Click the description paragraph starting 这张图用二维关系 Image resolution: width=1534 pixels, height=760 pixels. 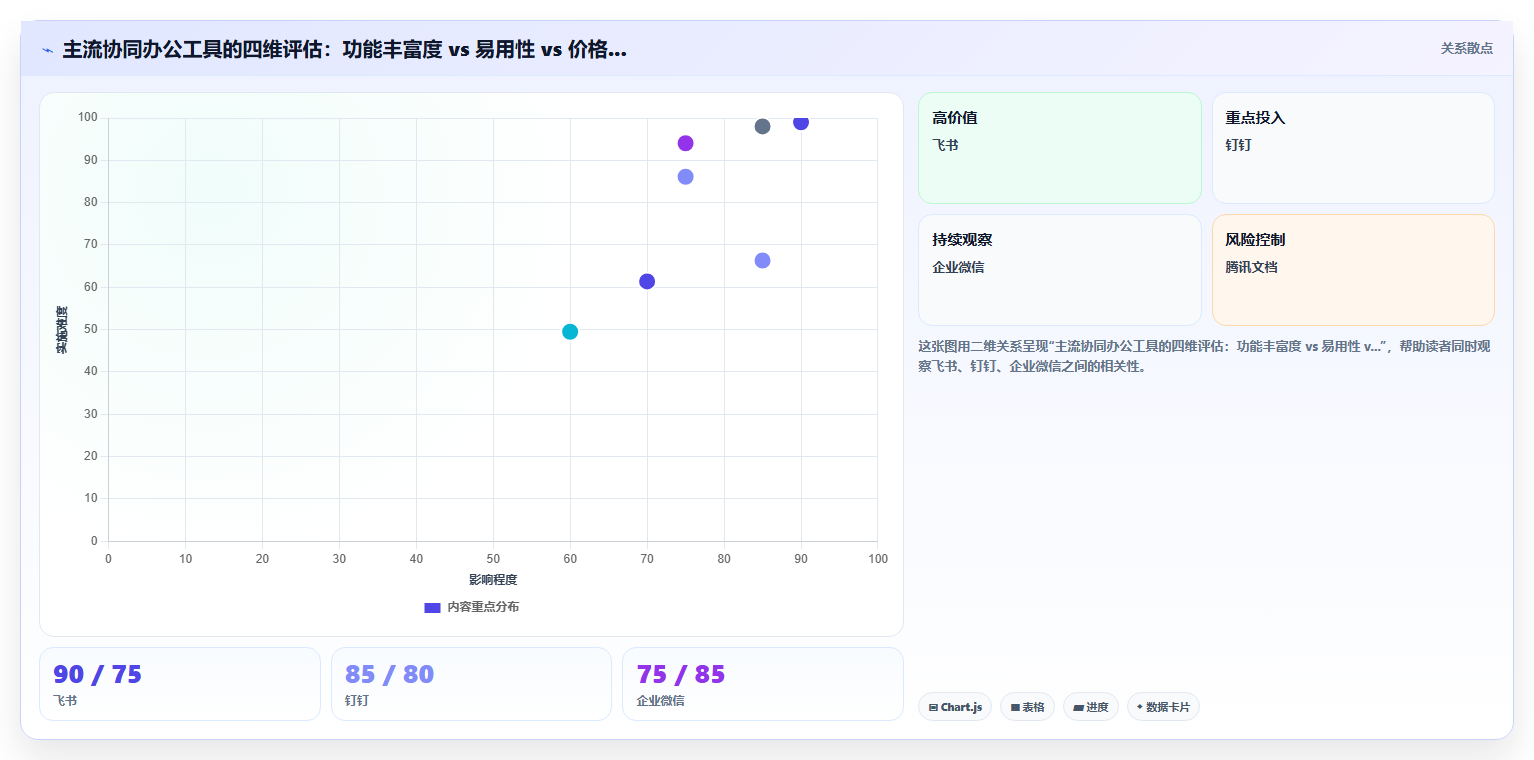1204,356
